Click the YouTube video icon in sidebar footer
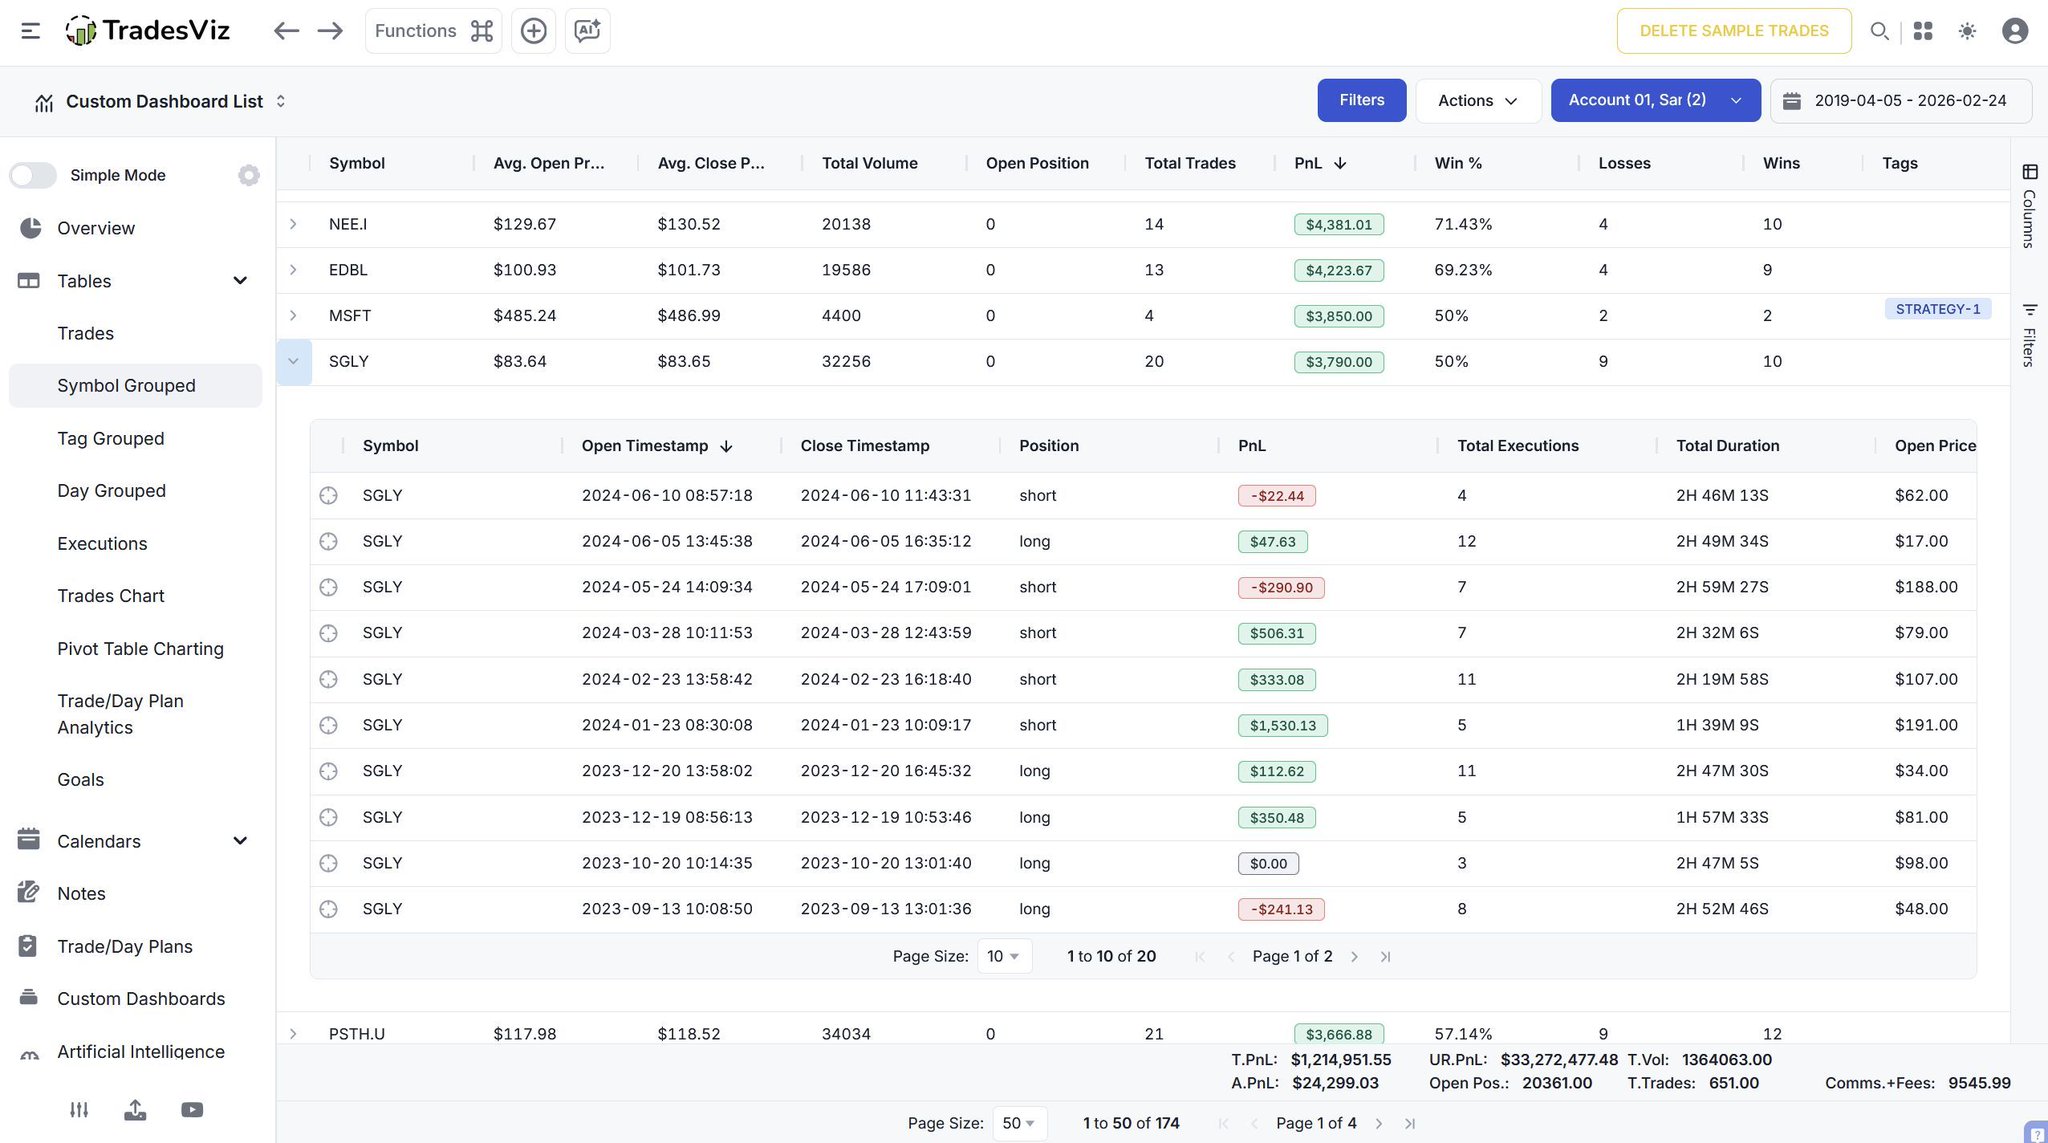Image resolution: width=2048 pixels, height=1143 pixels. [x=192, y=1110]
